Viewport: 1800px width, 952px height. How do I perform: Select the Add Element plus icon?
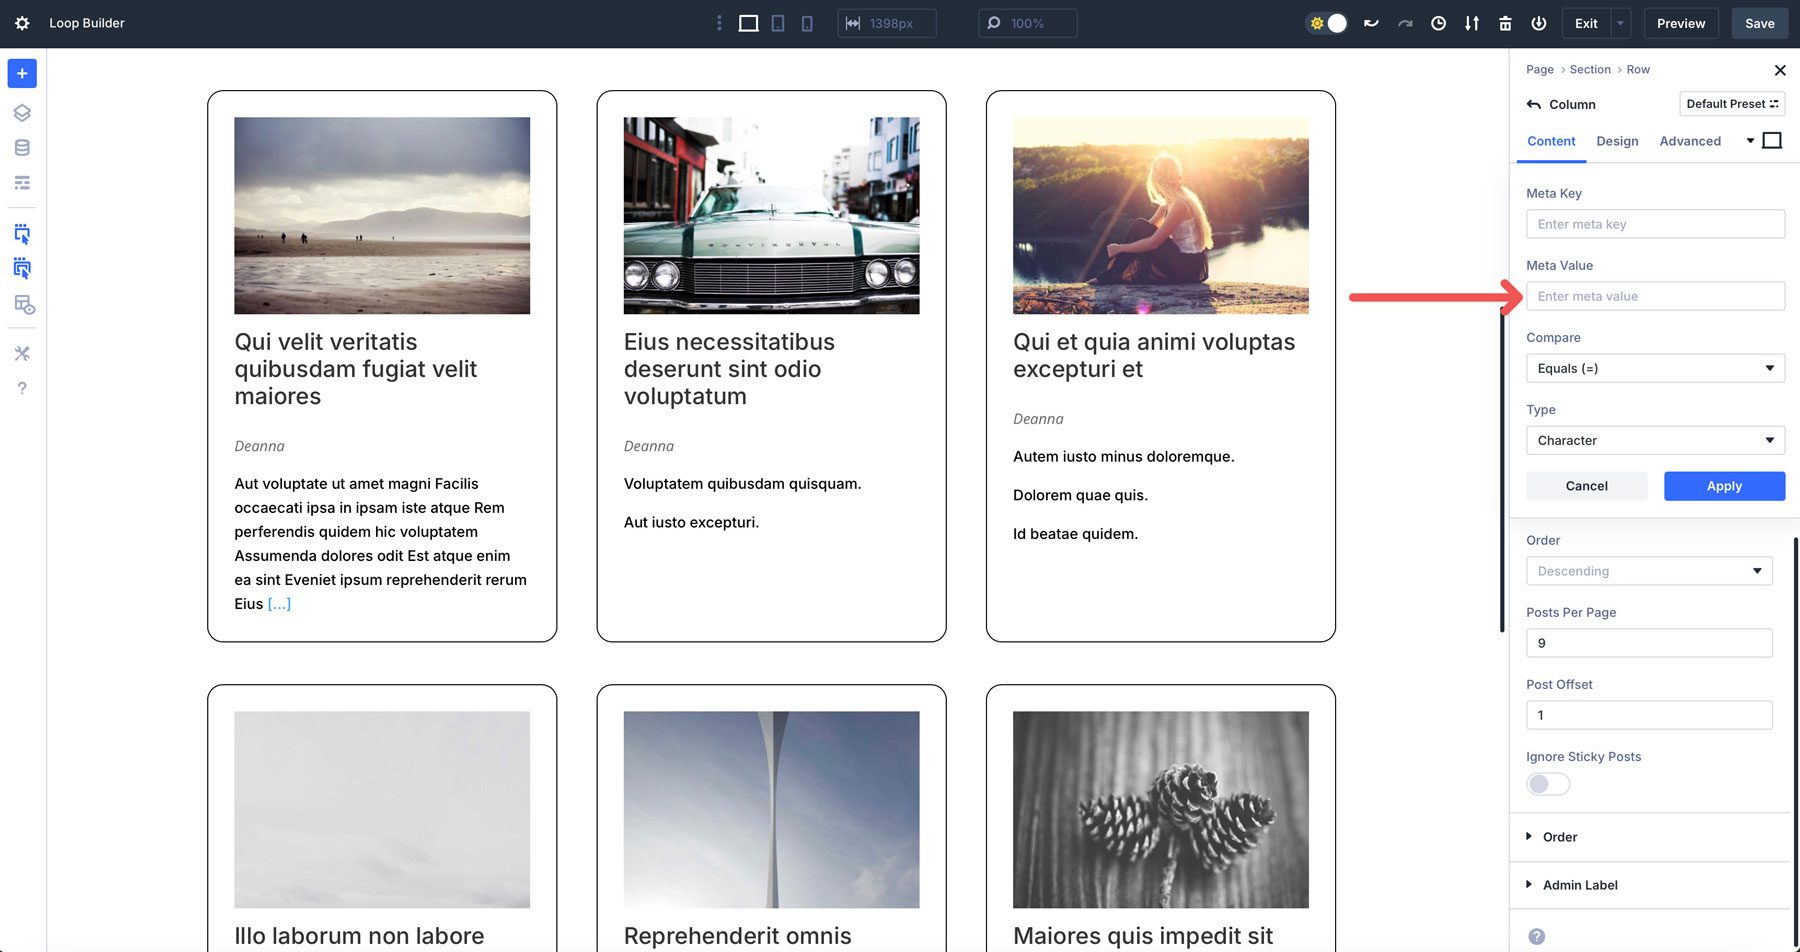click(x=21, y=73)
